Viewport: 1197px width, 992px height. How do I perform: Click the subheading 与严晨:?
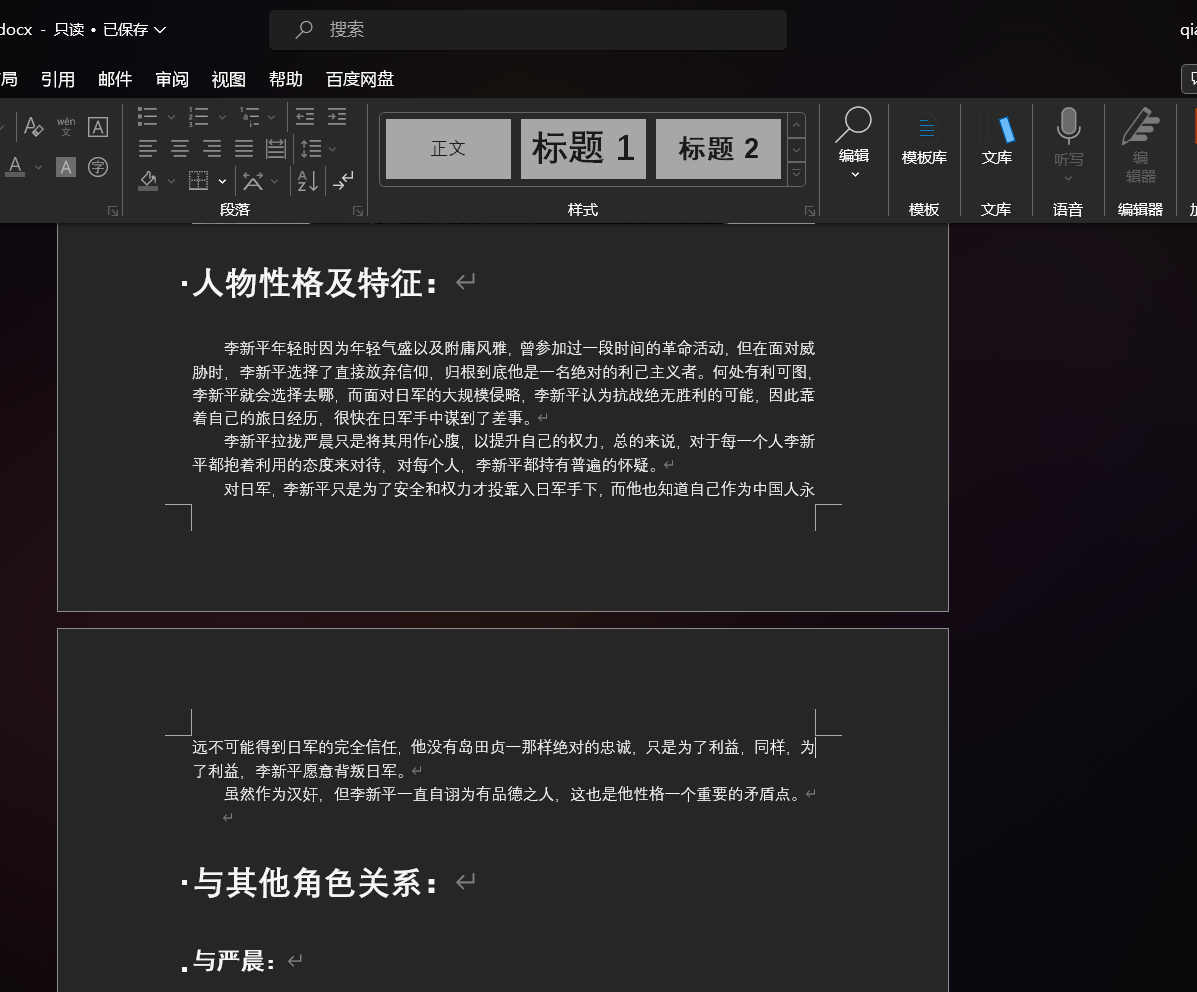click(233, 961)
